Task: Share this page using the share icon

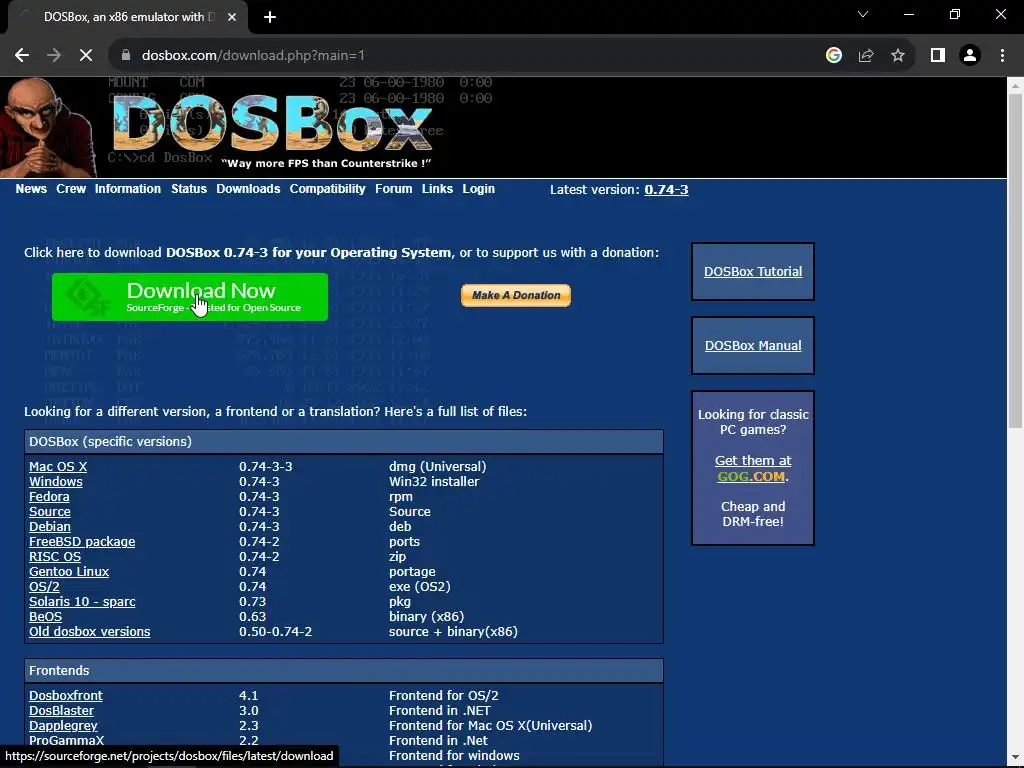Action: pos(866,56)
